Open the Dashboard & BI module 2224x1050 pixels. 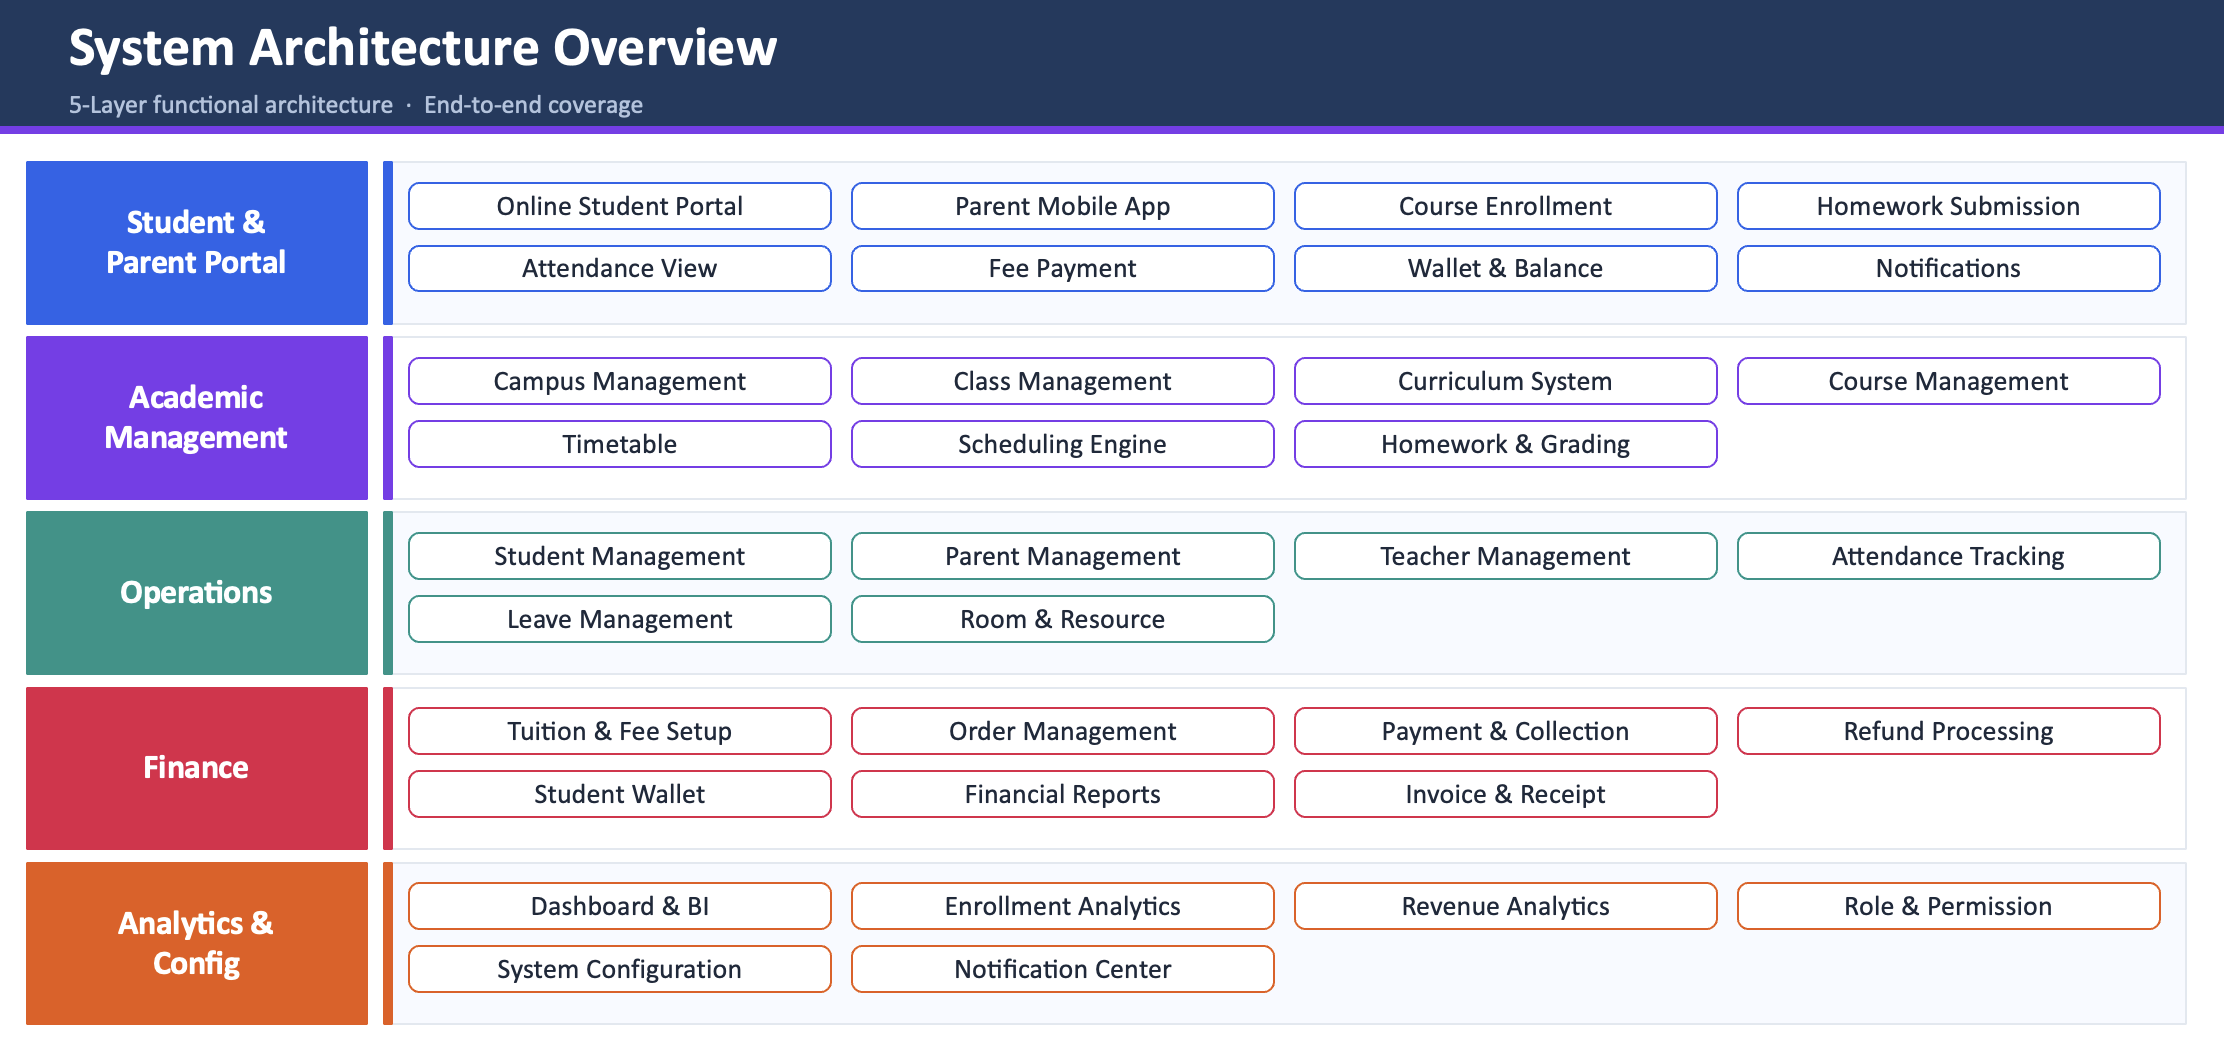(619, 906)
